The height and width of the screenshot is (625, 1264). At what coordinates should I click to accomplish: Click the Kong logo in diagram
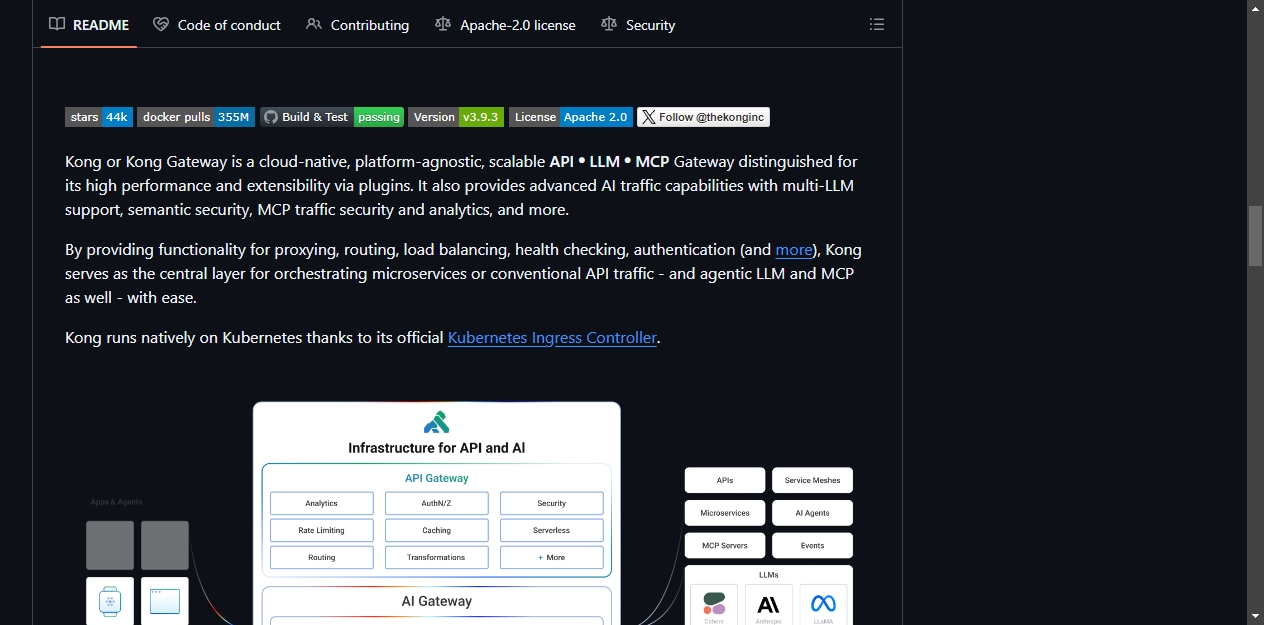pyautogui.click(x=436, y=422)
